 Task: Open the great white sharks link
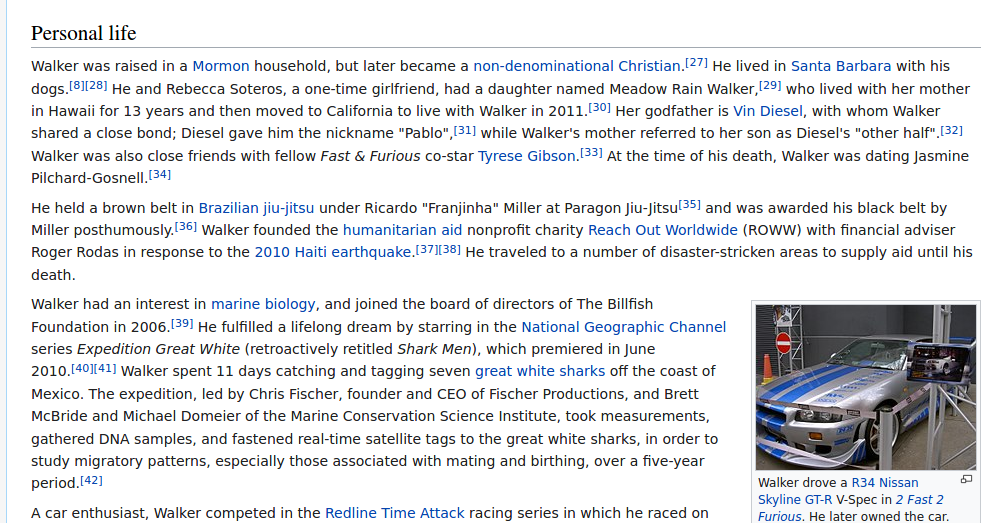[540, 371]
